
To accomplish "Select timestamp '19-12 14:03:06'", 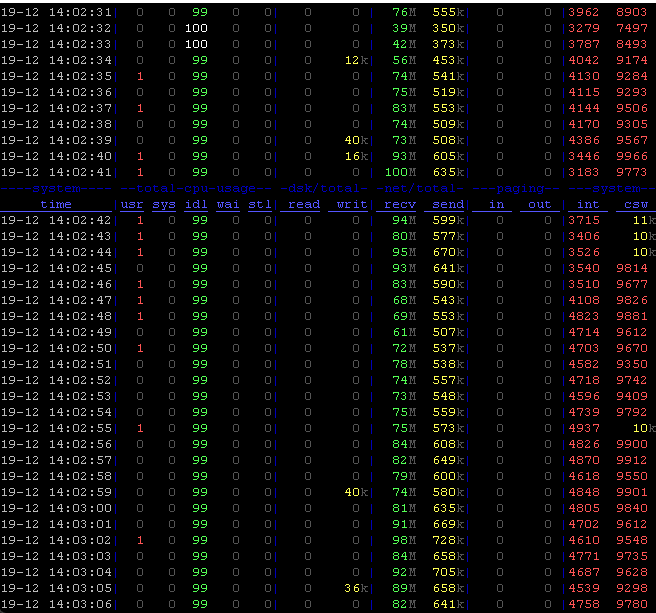I will [x=56, y=604].
